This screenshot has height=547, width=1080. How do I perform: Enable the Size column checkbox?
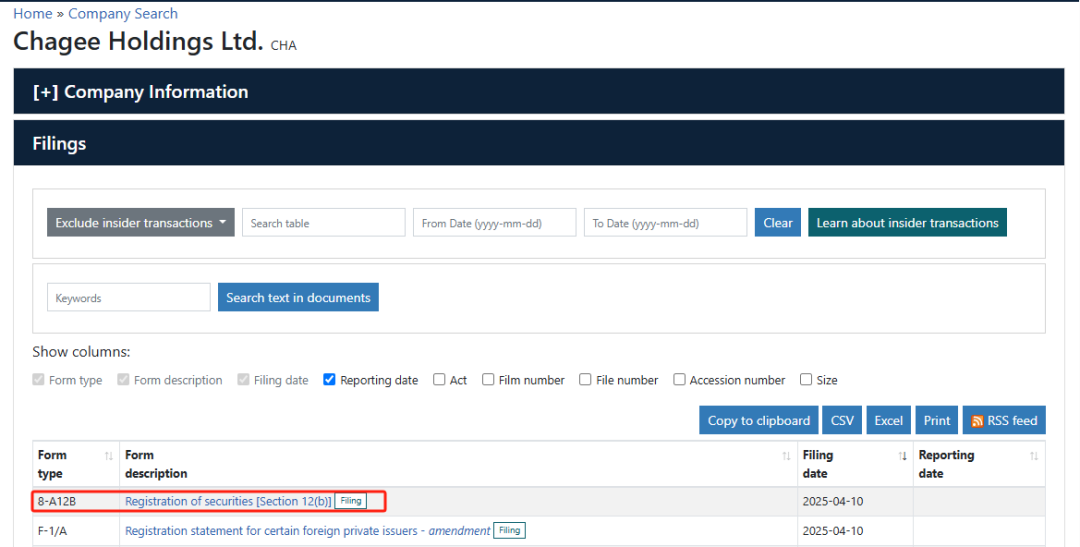[806, 380]
